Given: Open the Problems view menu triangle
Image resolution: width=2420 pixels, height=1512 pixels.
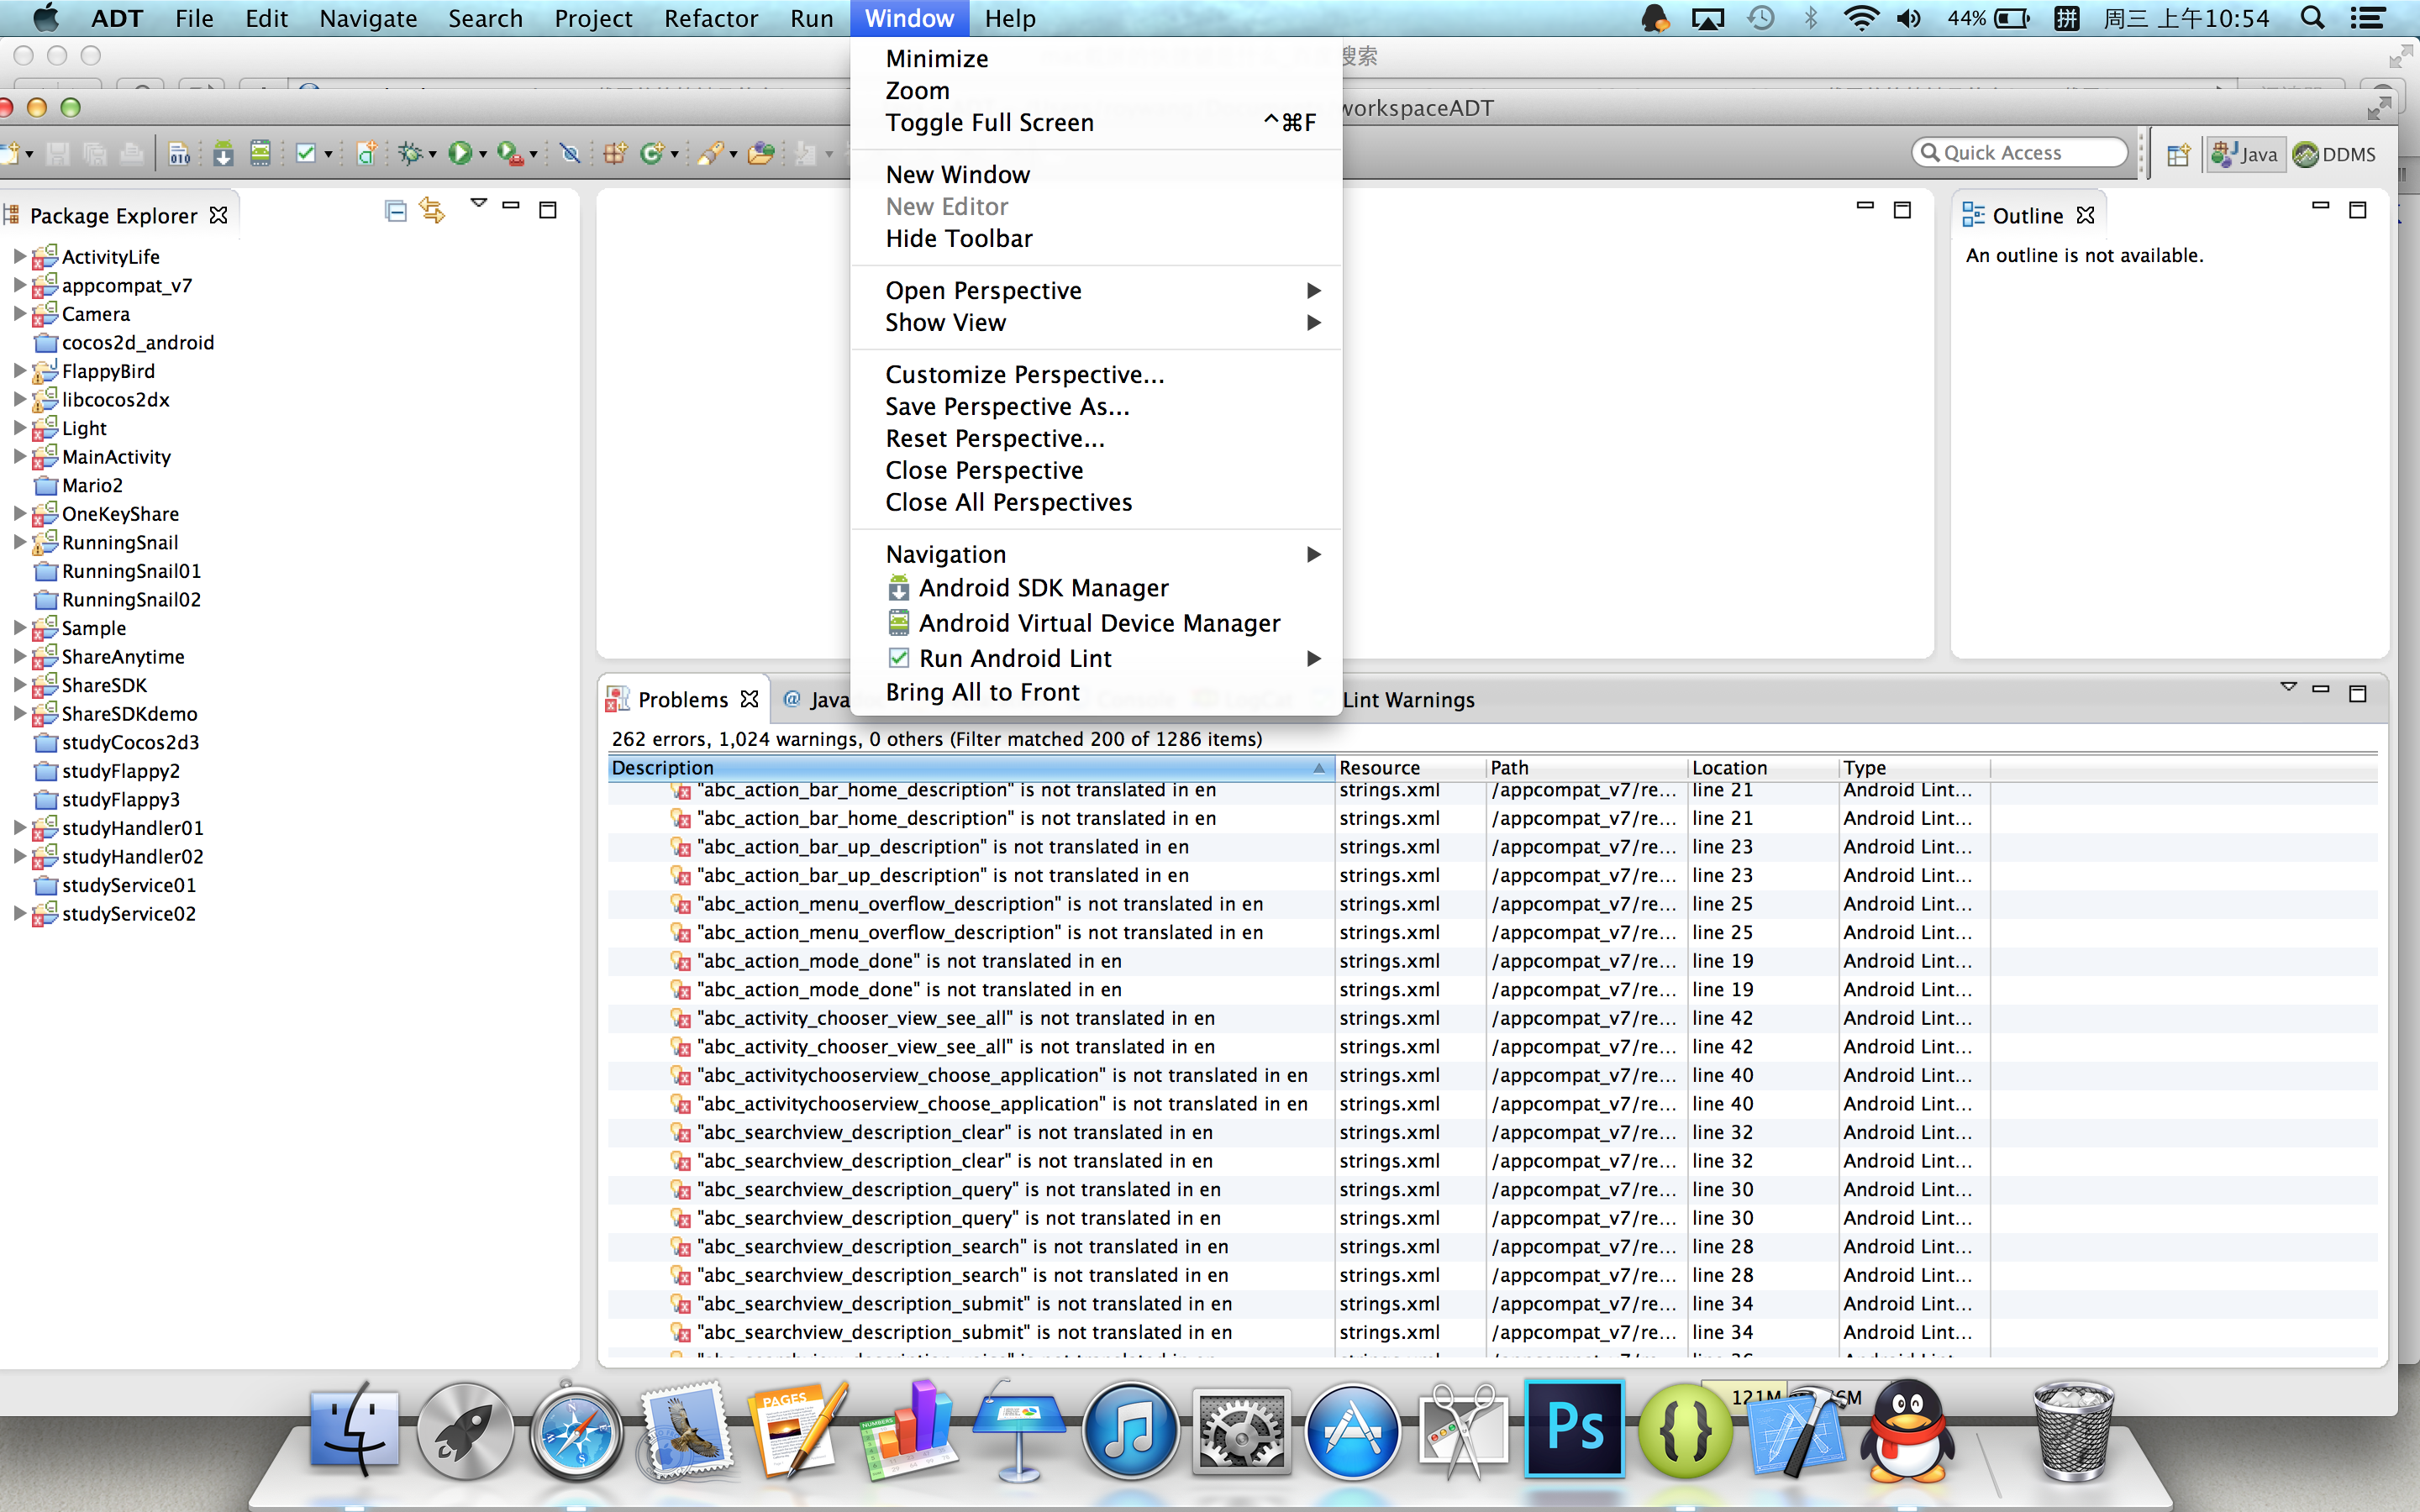Looking at the screenshot, I should point(2288,686).
